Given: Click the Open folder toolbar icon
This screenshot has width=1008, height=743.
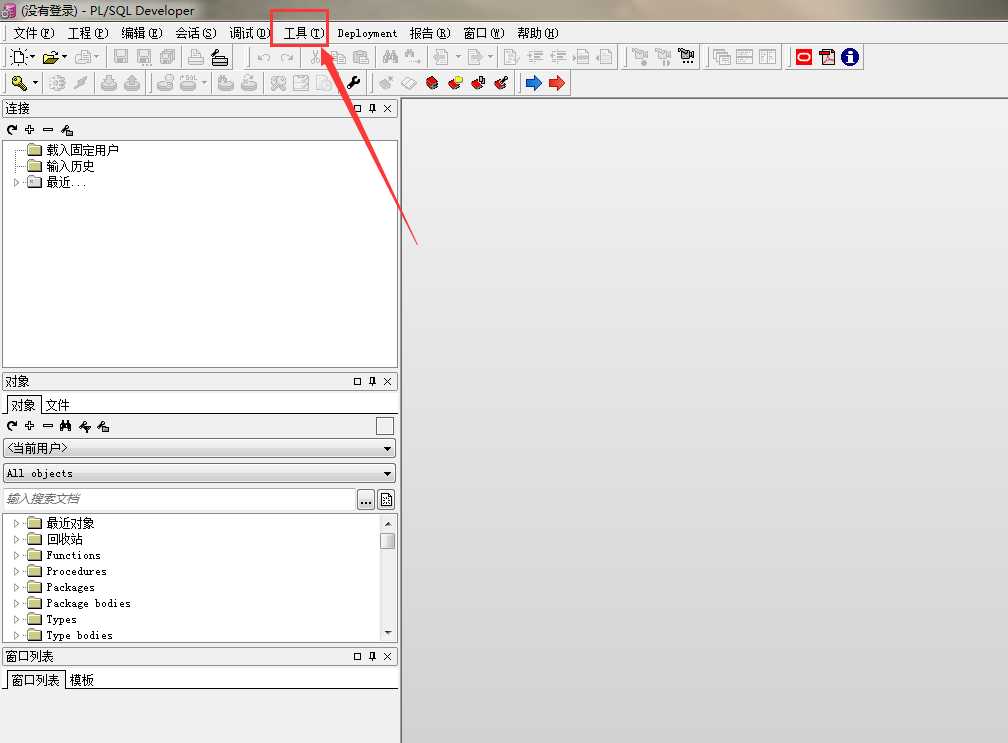Looking at the screenshot, I should (x=51, y=57).
